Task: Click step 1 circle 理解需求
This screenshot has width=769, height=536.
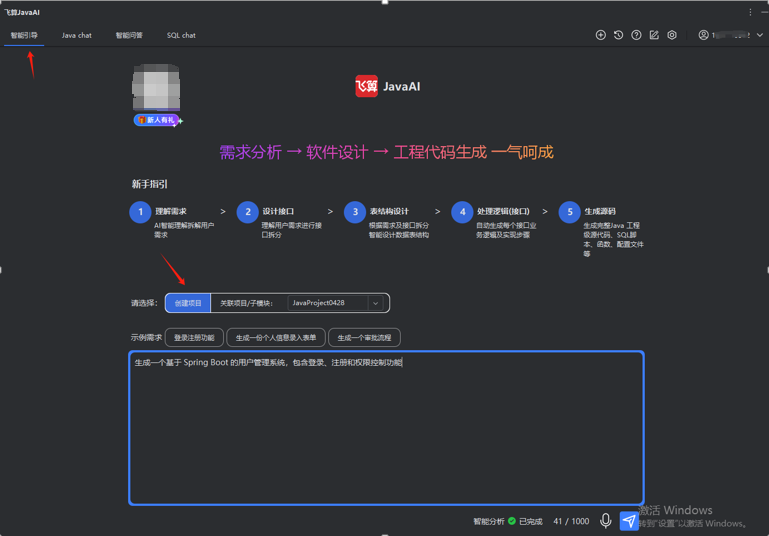Action: click(x=140, y=212)
